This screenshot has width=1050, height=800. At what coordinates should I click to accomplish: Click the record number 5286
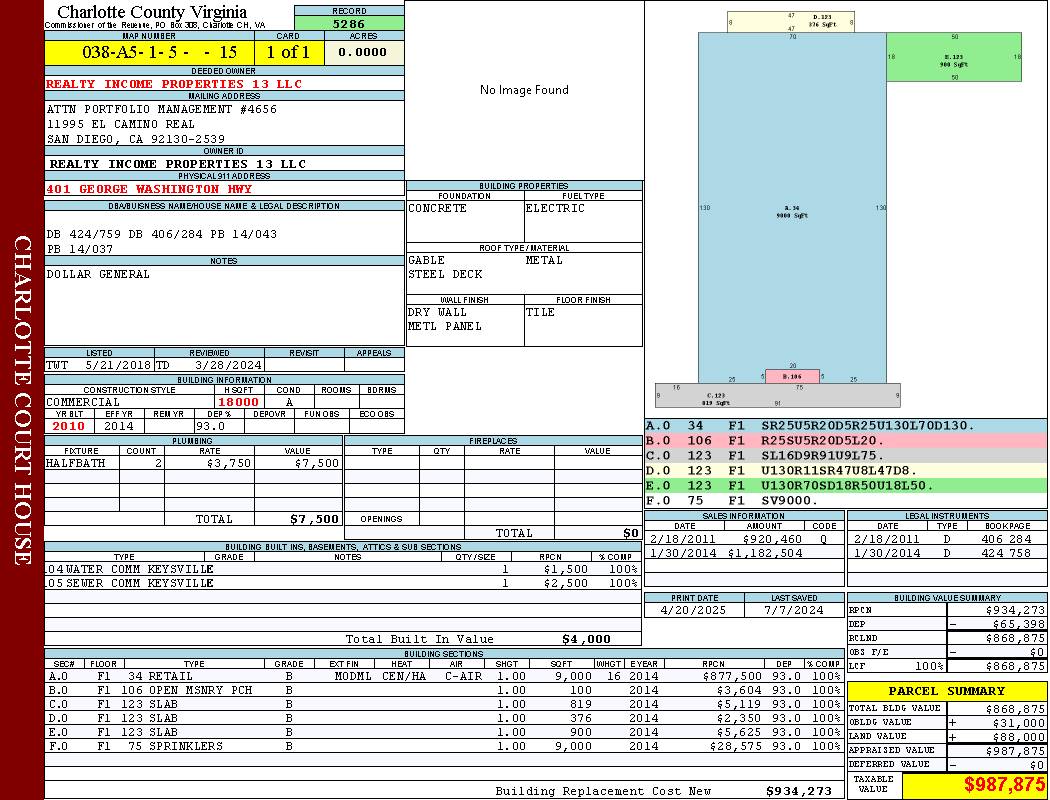click(349, 23)
